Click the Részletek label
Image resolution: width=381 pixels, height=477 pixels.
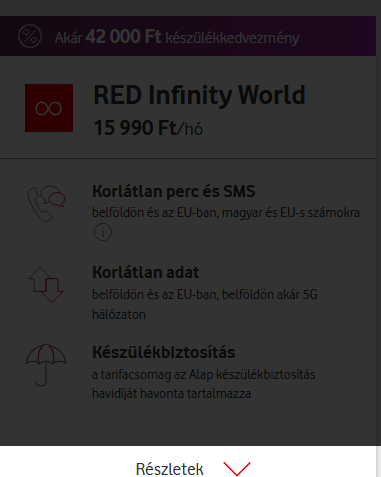point(170,469)
